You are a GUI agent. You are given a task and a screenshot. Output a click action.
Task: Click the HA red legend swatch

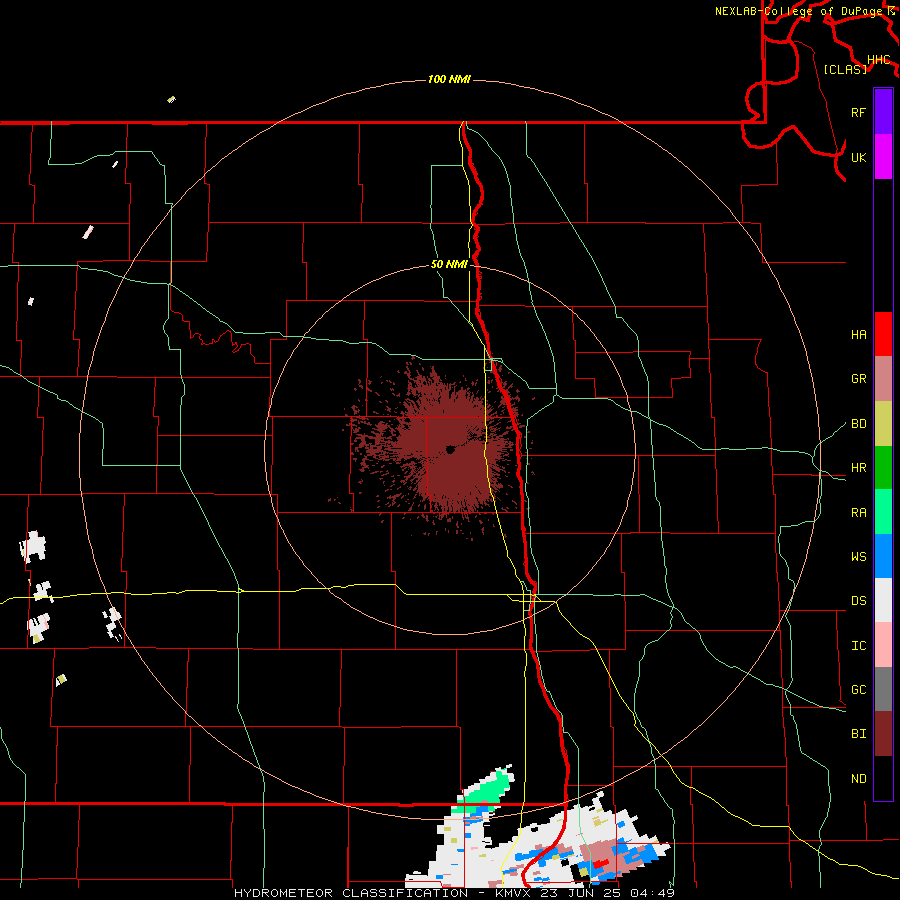click(883, 334)
